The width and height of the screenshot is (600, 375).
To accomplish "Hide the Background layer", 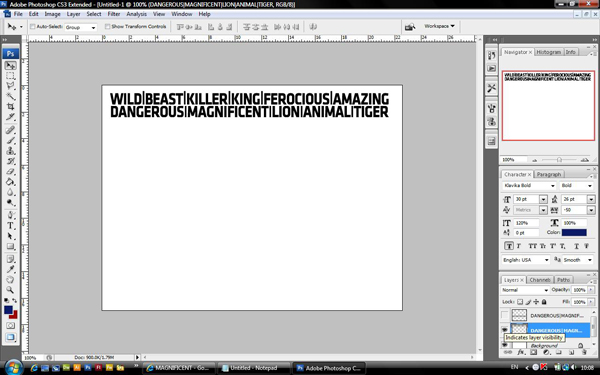I will coord(505,345).
